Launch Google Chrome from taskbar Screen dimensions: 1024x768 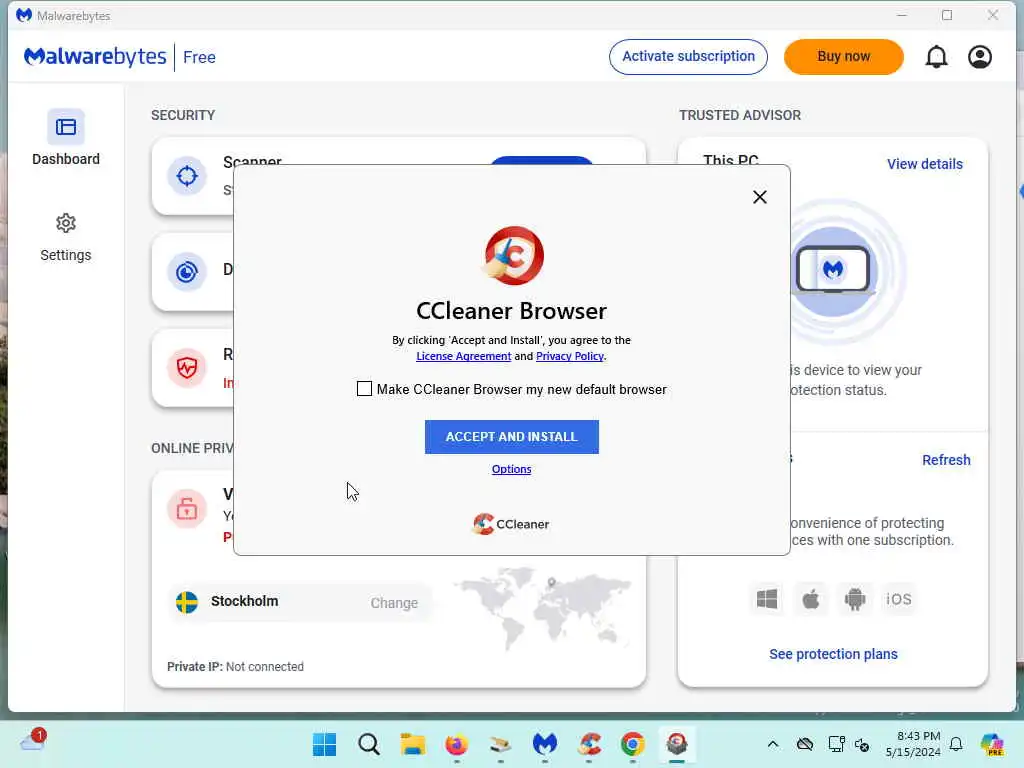(x=632, y=744)
